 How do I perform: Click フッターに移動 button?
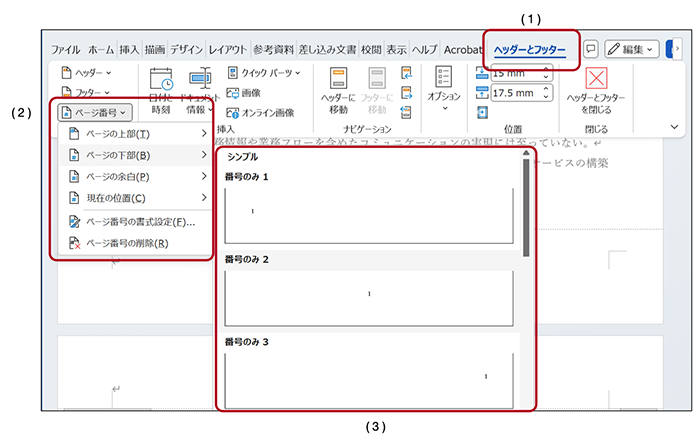(x=377, y=91)
